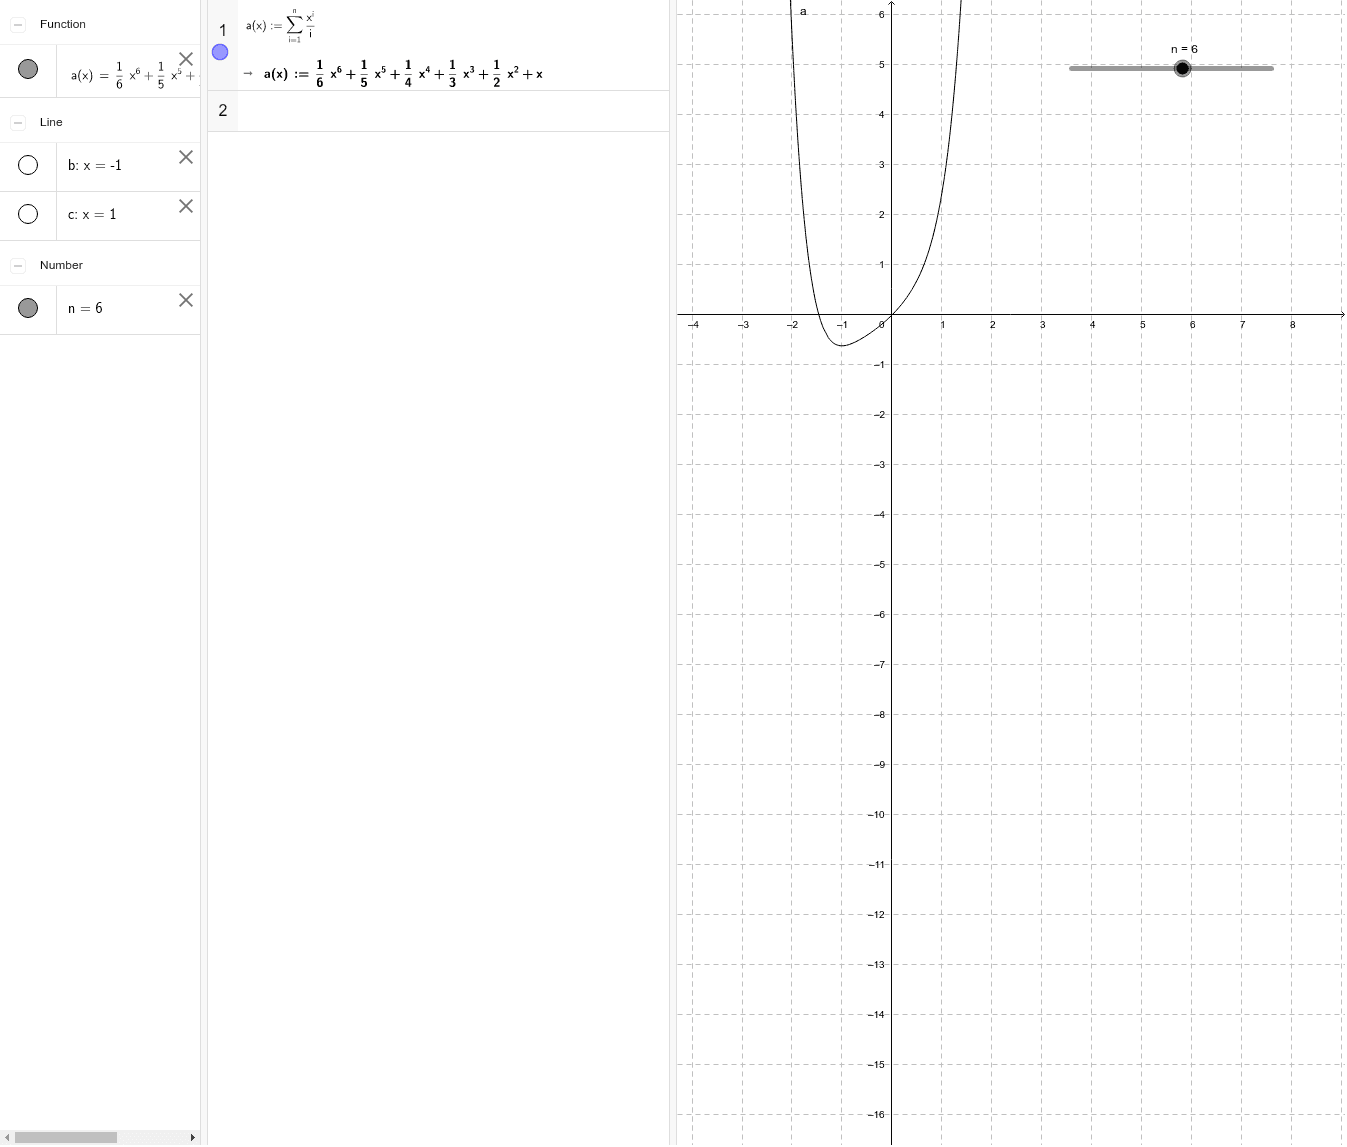Click the n = 6 entry in the Number section
1347x1147 pixels.
click(85, 308)
